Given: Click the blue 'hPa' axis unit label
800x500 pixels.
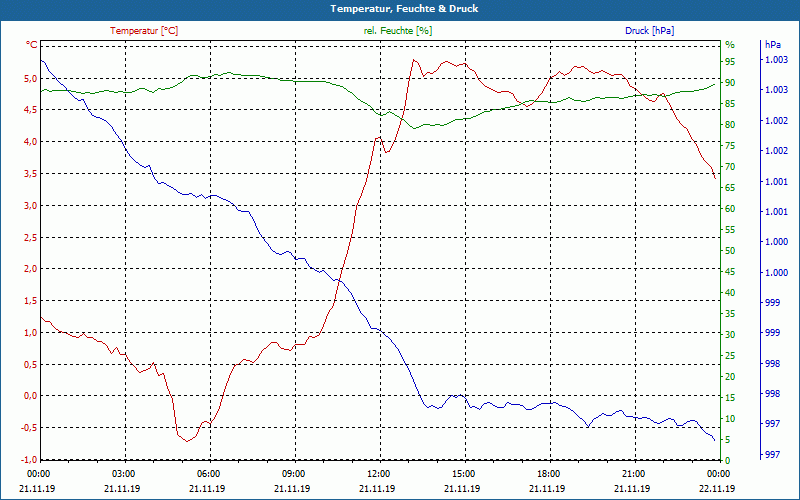Looking at the screenshot, I should point(772,45).
